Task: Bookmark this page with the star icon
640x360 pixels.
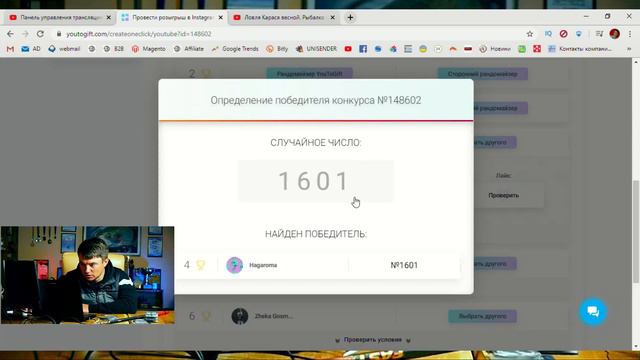Action: pyautogui.click(x=530, y=34)
